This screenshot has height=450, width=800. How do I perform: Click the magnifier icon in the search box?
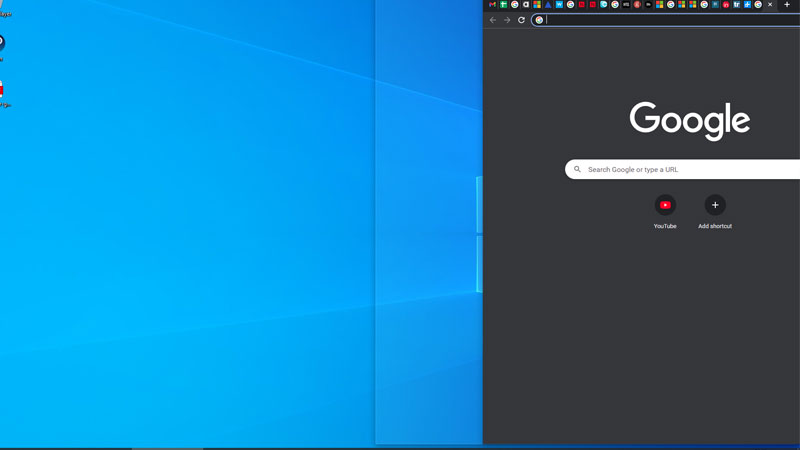(x=577, y=169)
